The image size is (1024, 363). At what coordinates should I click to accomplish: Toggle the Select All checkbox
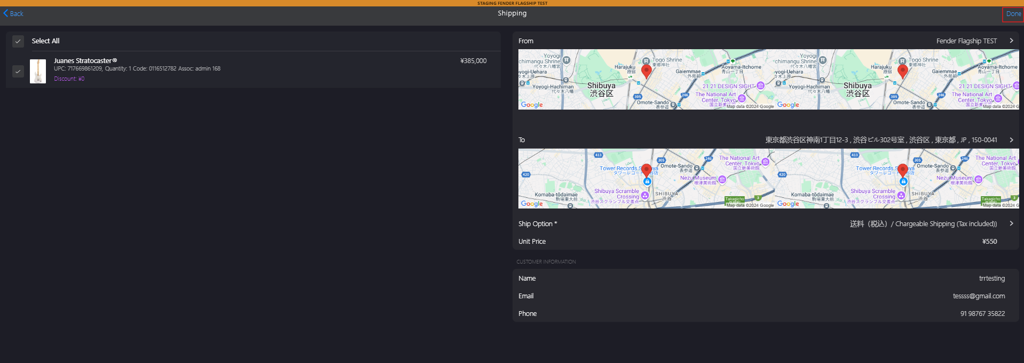[18, 41]
